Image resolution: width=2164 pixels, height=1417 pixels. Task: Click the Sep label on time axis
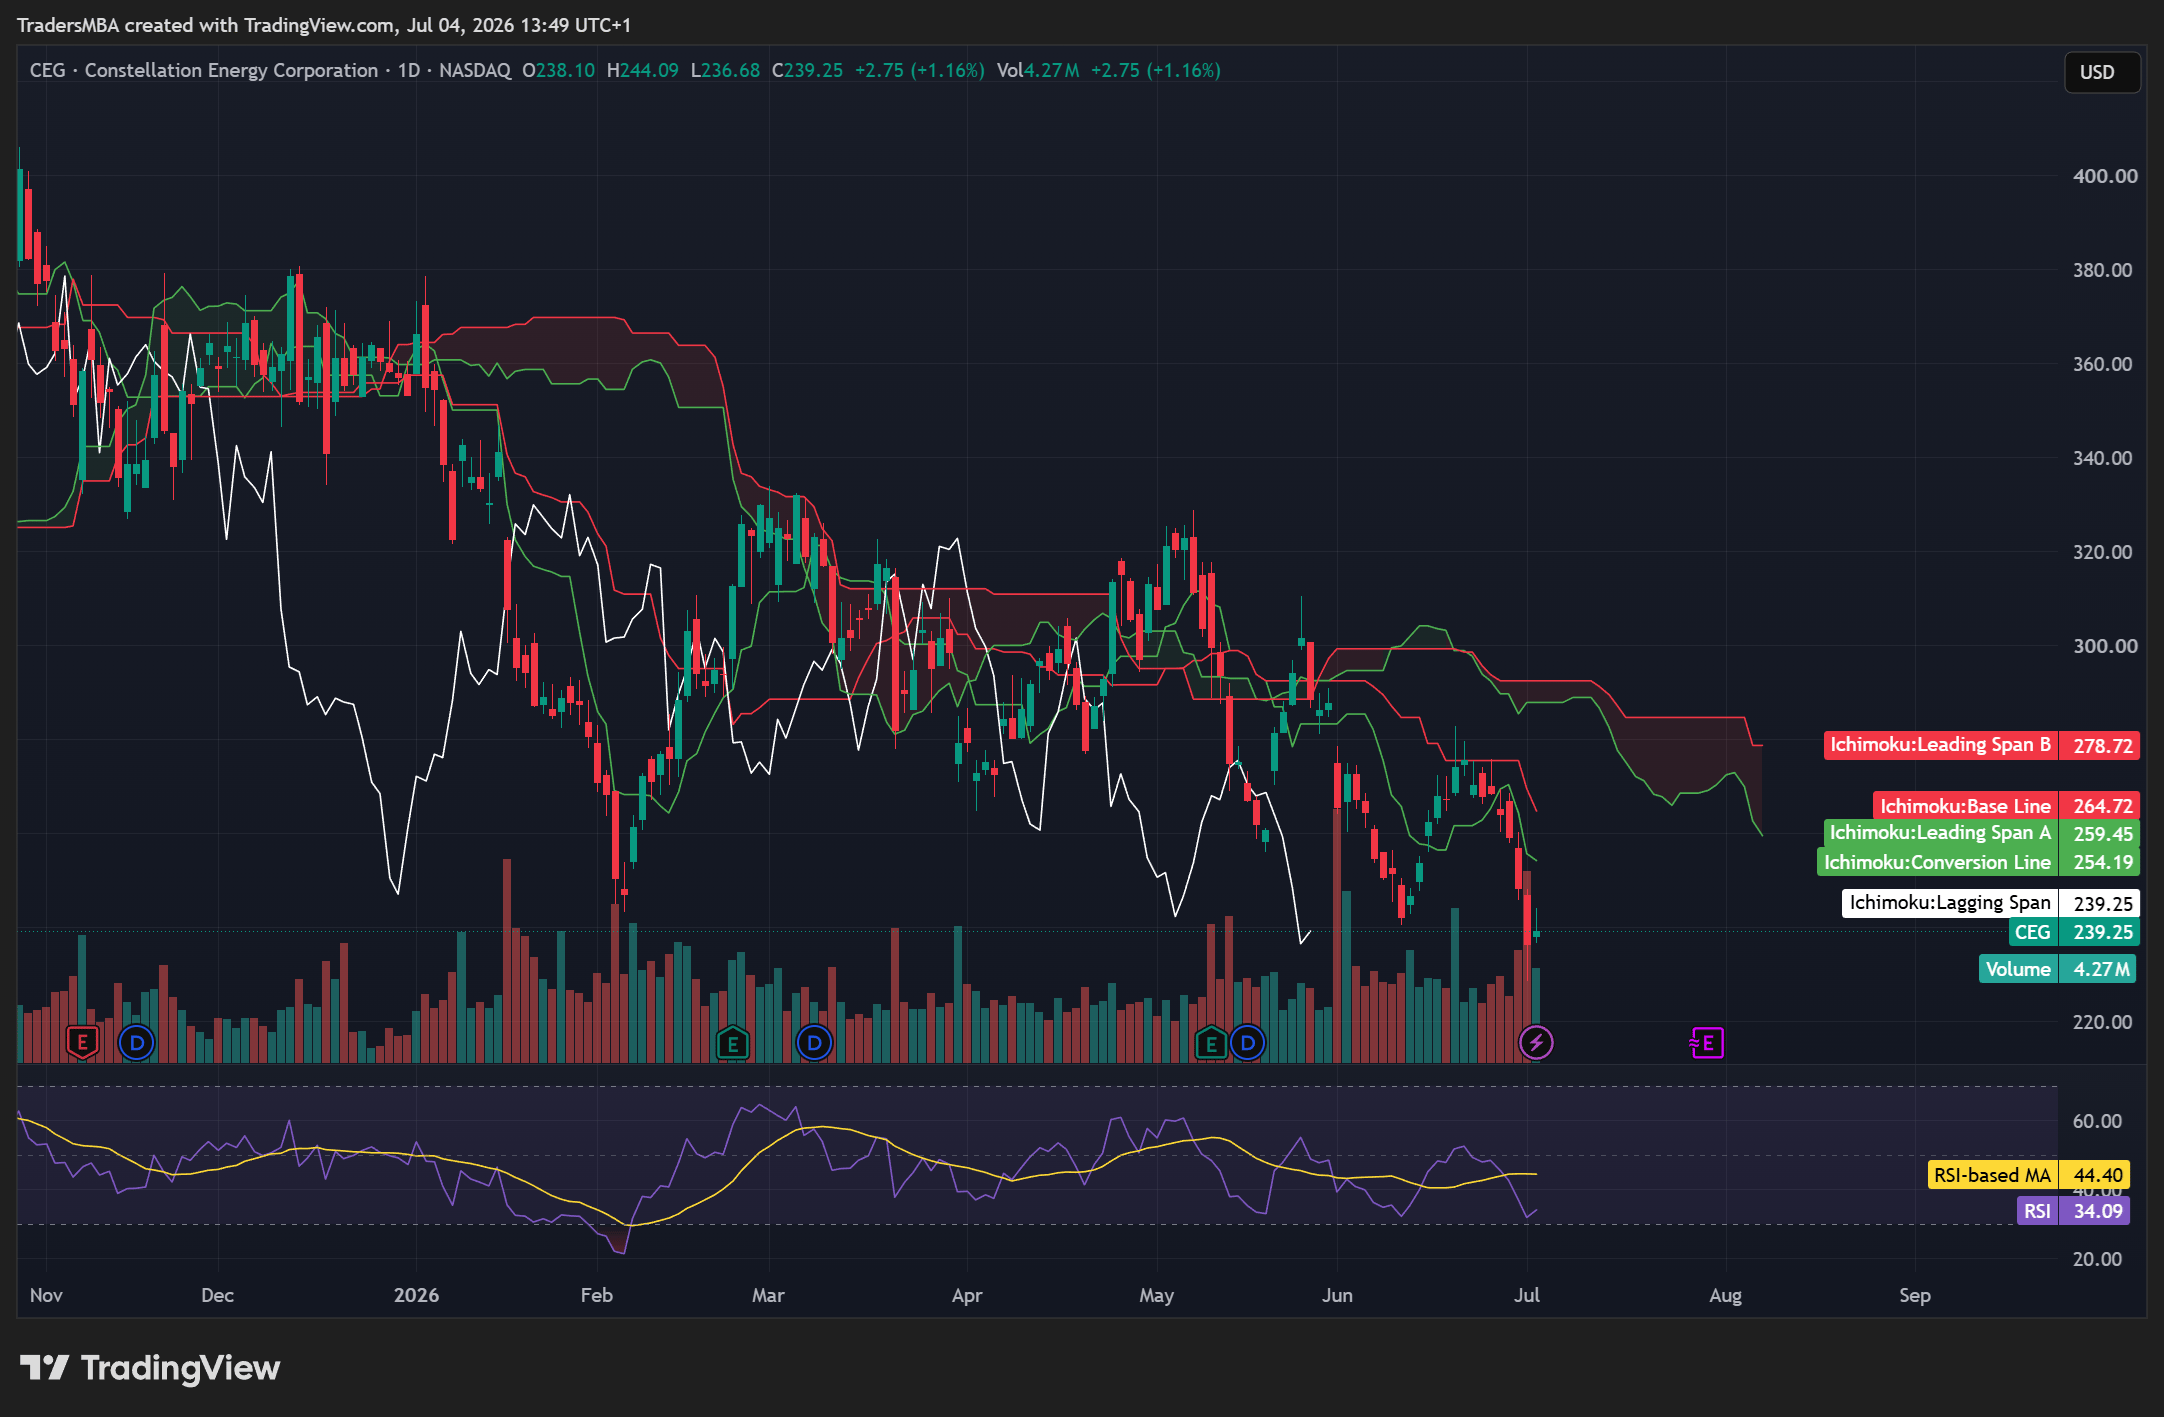[1915, 1295]
